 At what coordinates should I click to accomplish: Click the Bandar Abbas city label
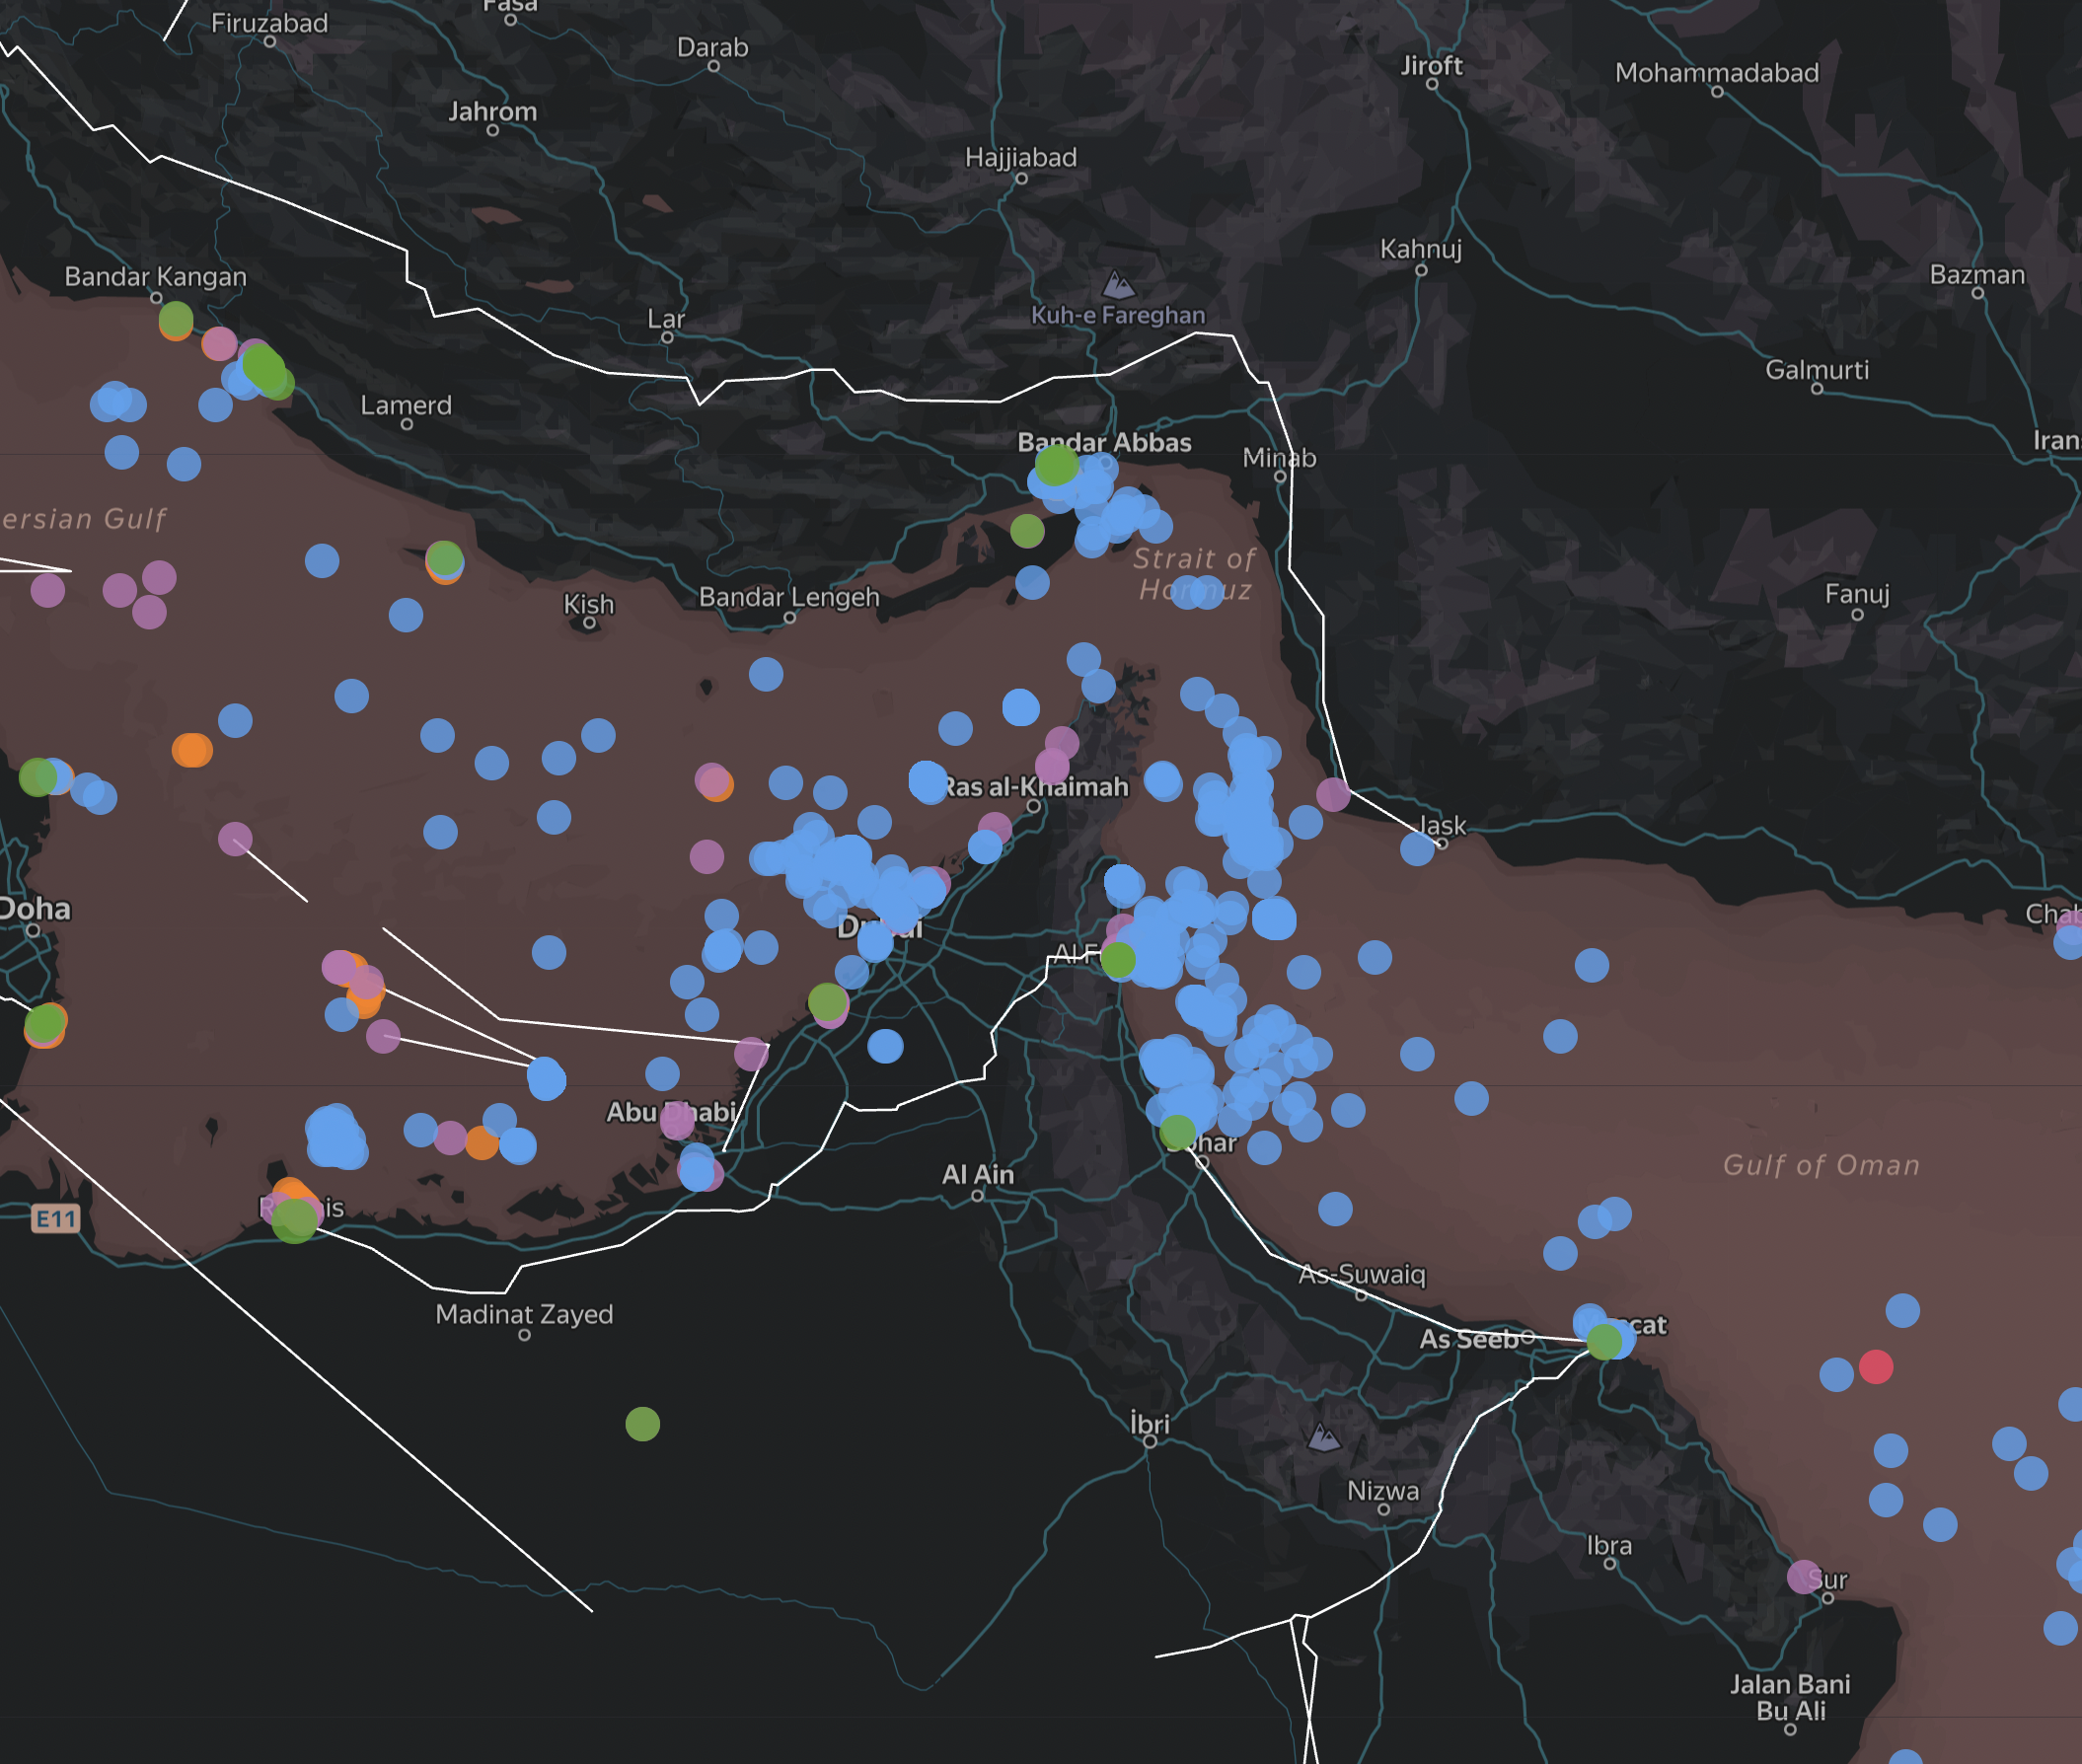(x=1104, y=443)
